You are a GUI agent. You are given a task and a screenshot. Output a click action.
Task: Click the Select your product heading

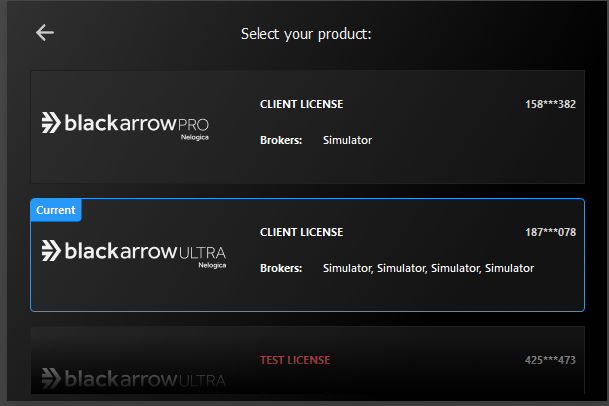click(306, 34)
